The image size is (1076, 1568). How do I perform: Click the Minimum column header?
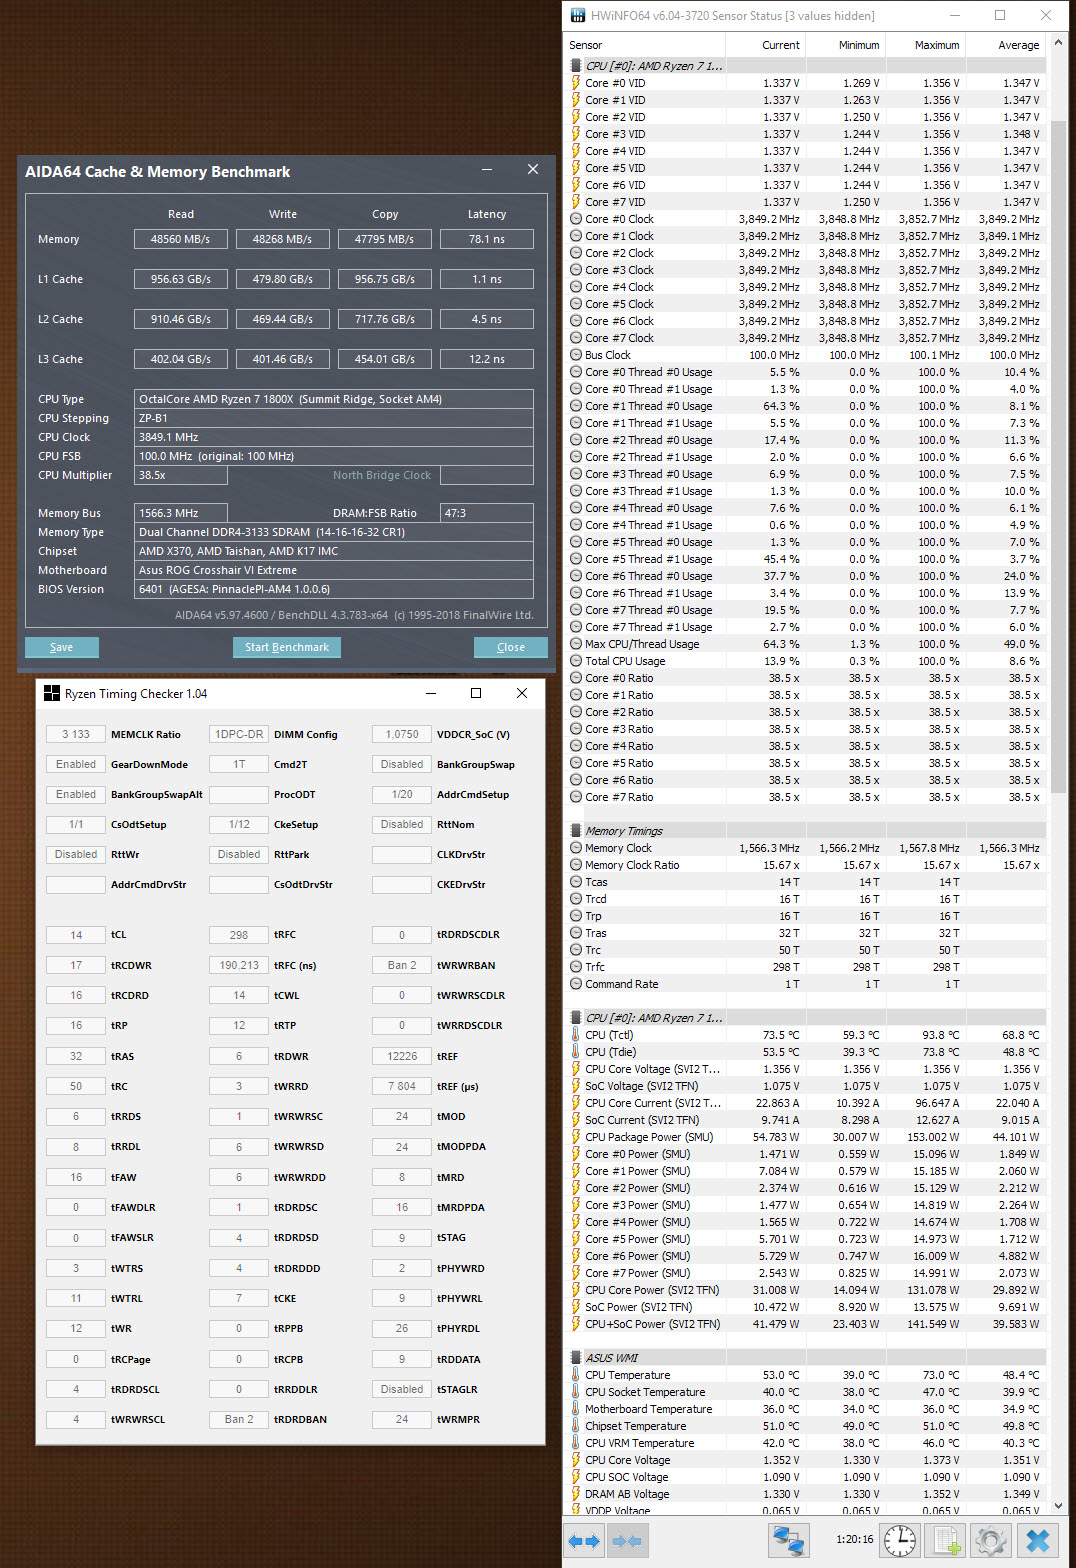coord(846,45)
